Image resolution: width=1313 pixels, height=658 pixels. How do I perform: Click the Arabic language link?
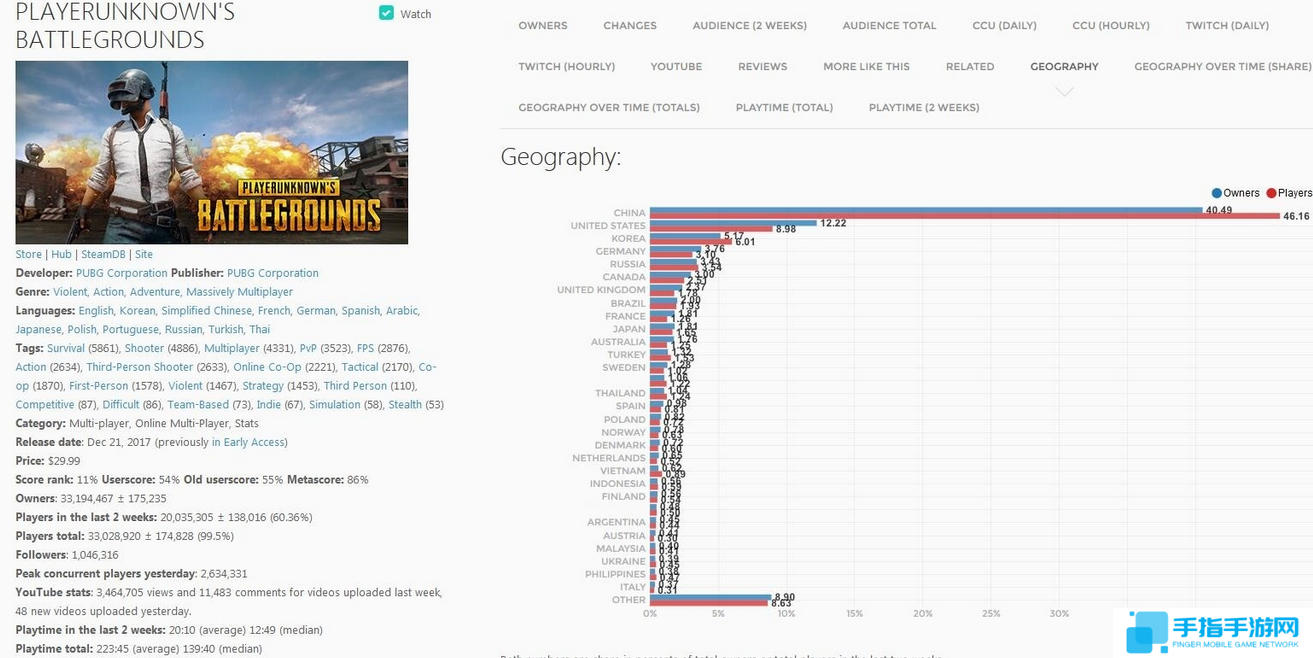pos(402,311)
